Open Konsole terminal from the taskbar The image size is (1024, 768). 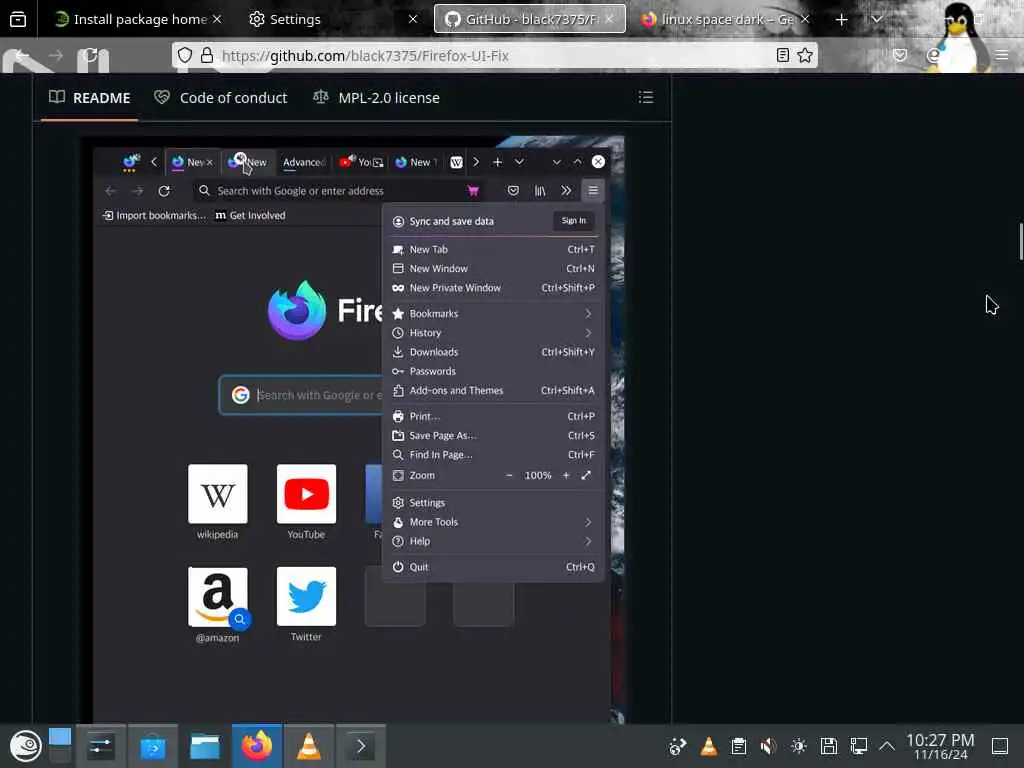pos(360,746)
